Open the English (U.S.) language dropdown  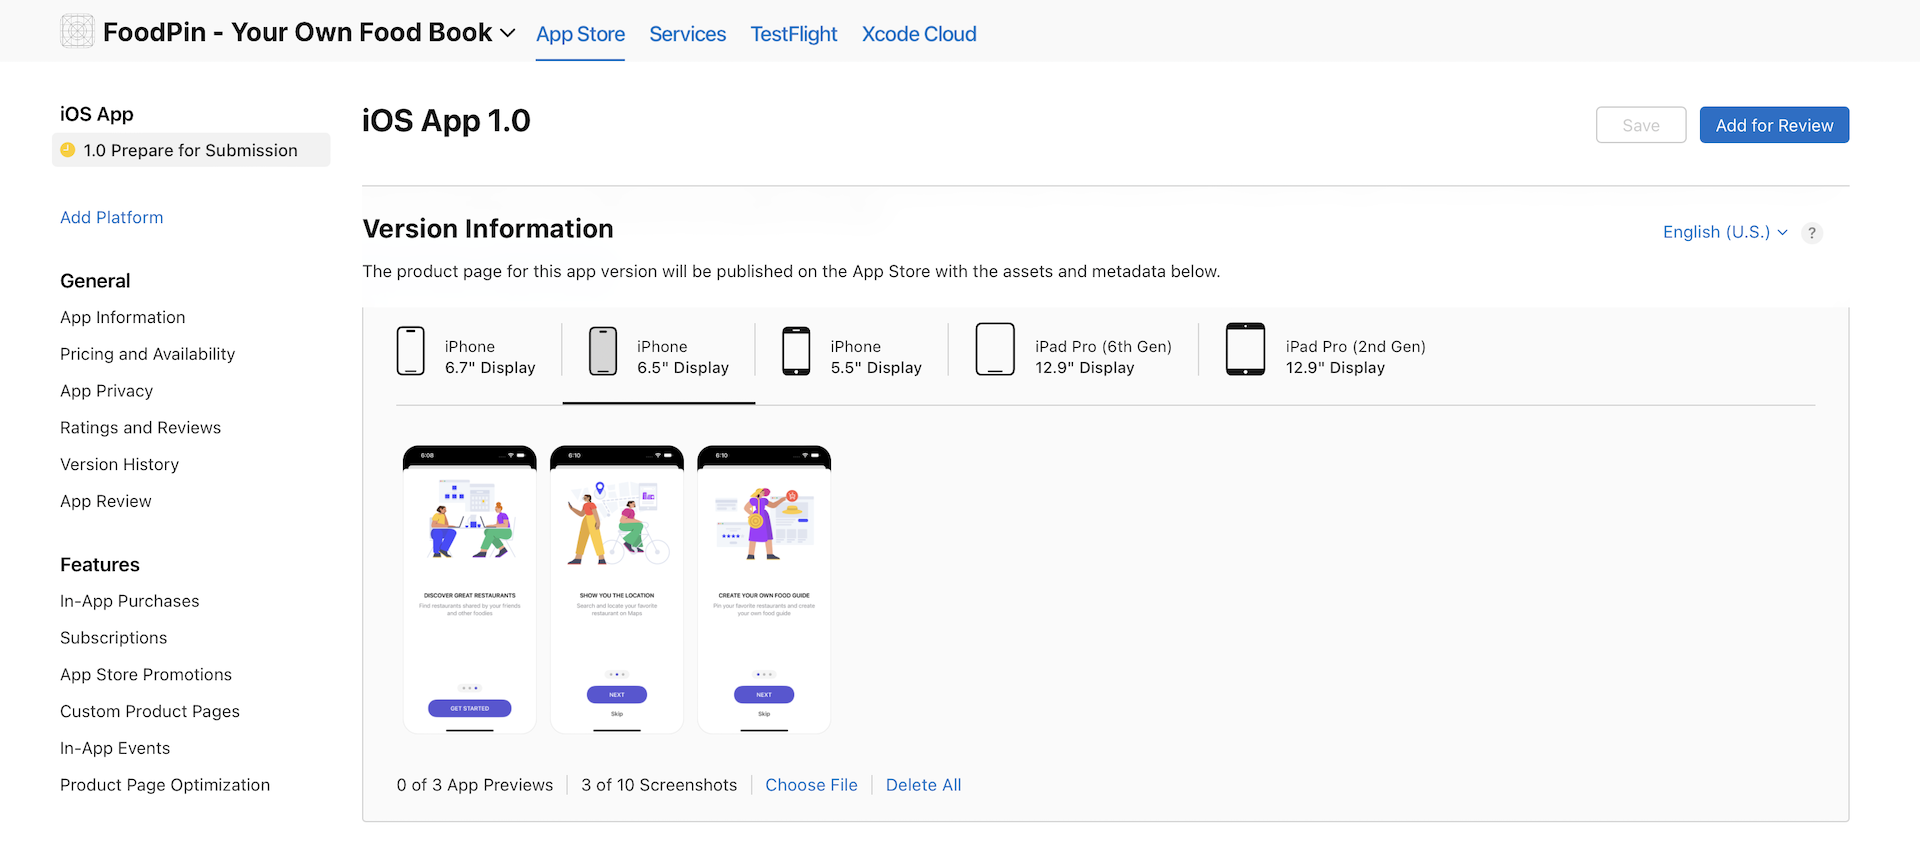pos(1724,232)
